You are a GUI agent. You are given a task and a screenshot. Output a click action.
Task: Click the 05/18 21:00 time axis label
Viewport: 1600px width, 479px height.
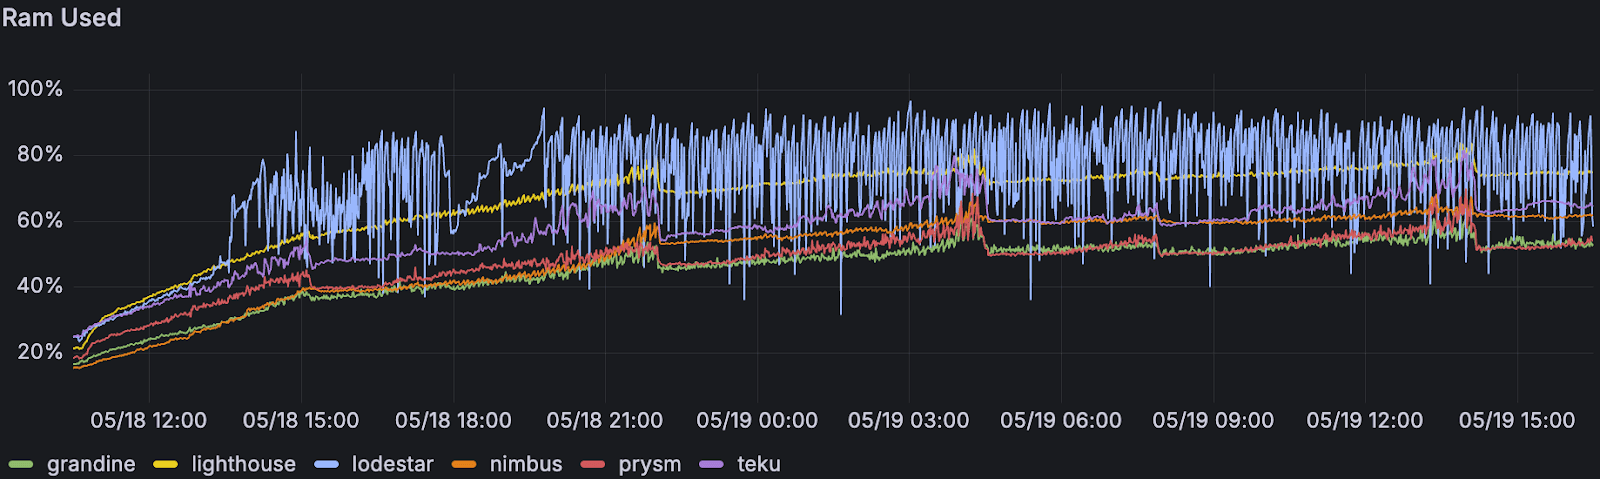[x=604, y=420]
